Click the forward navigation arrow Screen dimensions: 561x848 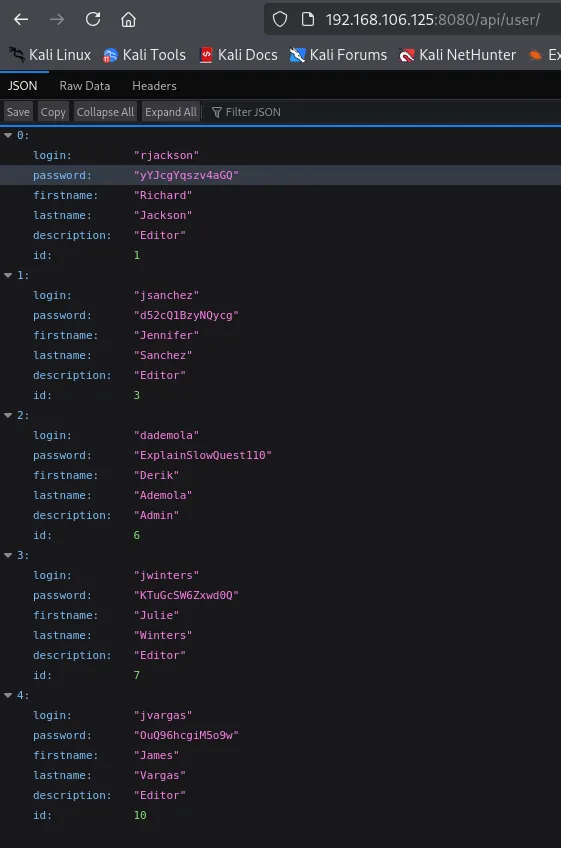[57, 19]
